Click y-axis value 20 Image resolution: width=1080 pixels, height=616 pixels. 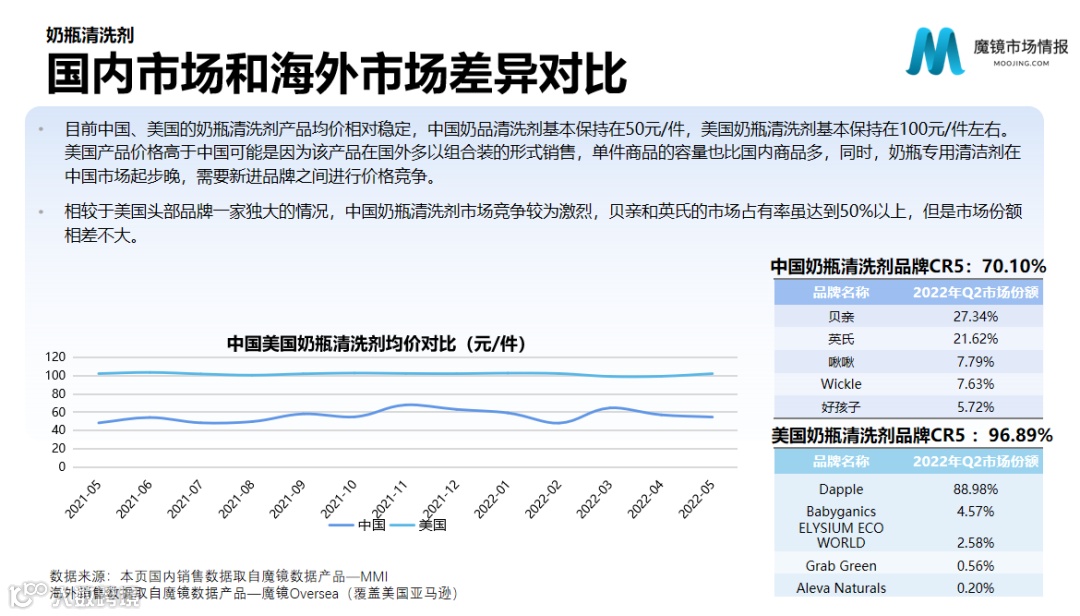(x=59, y=449)
